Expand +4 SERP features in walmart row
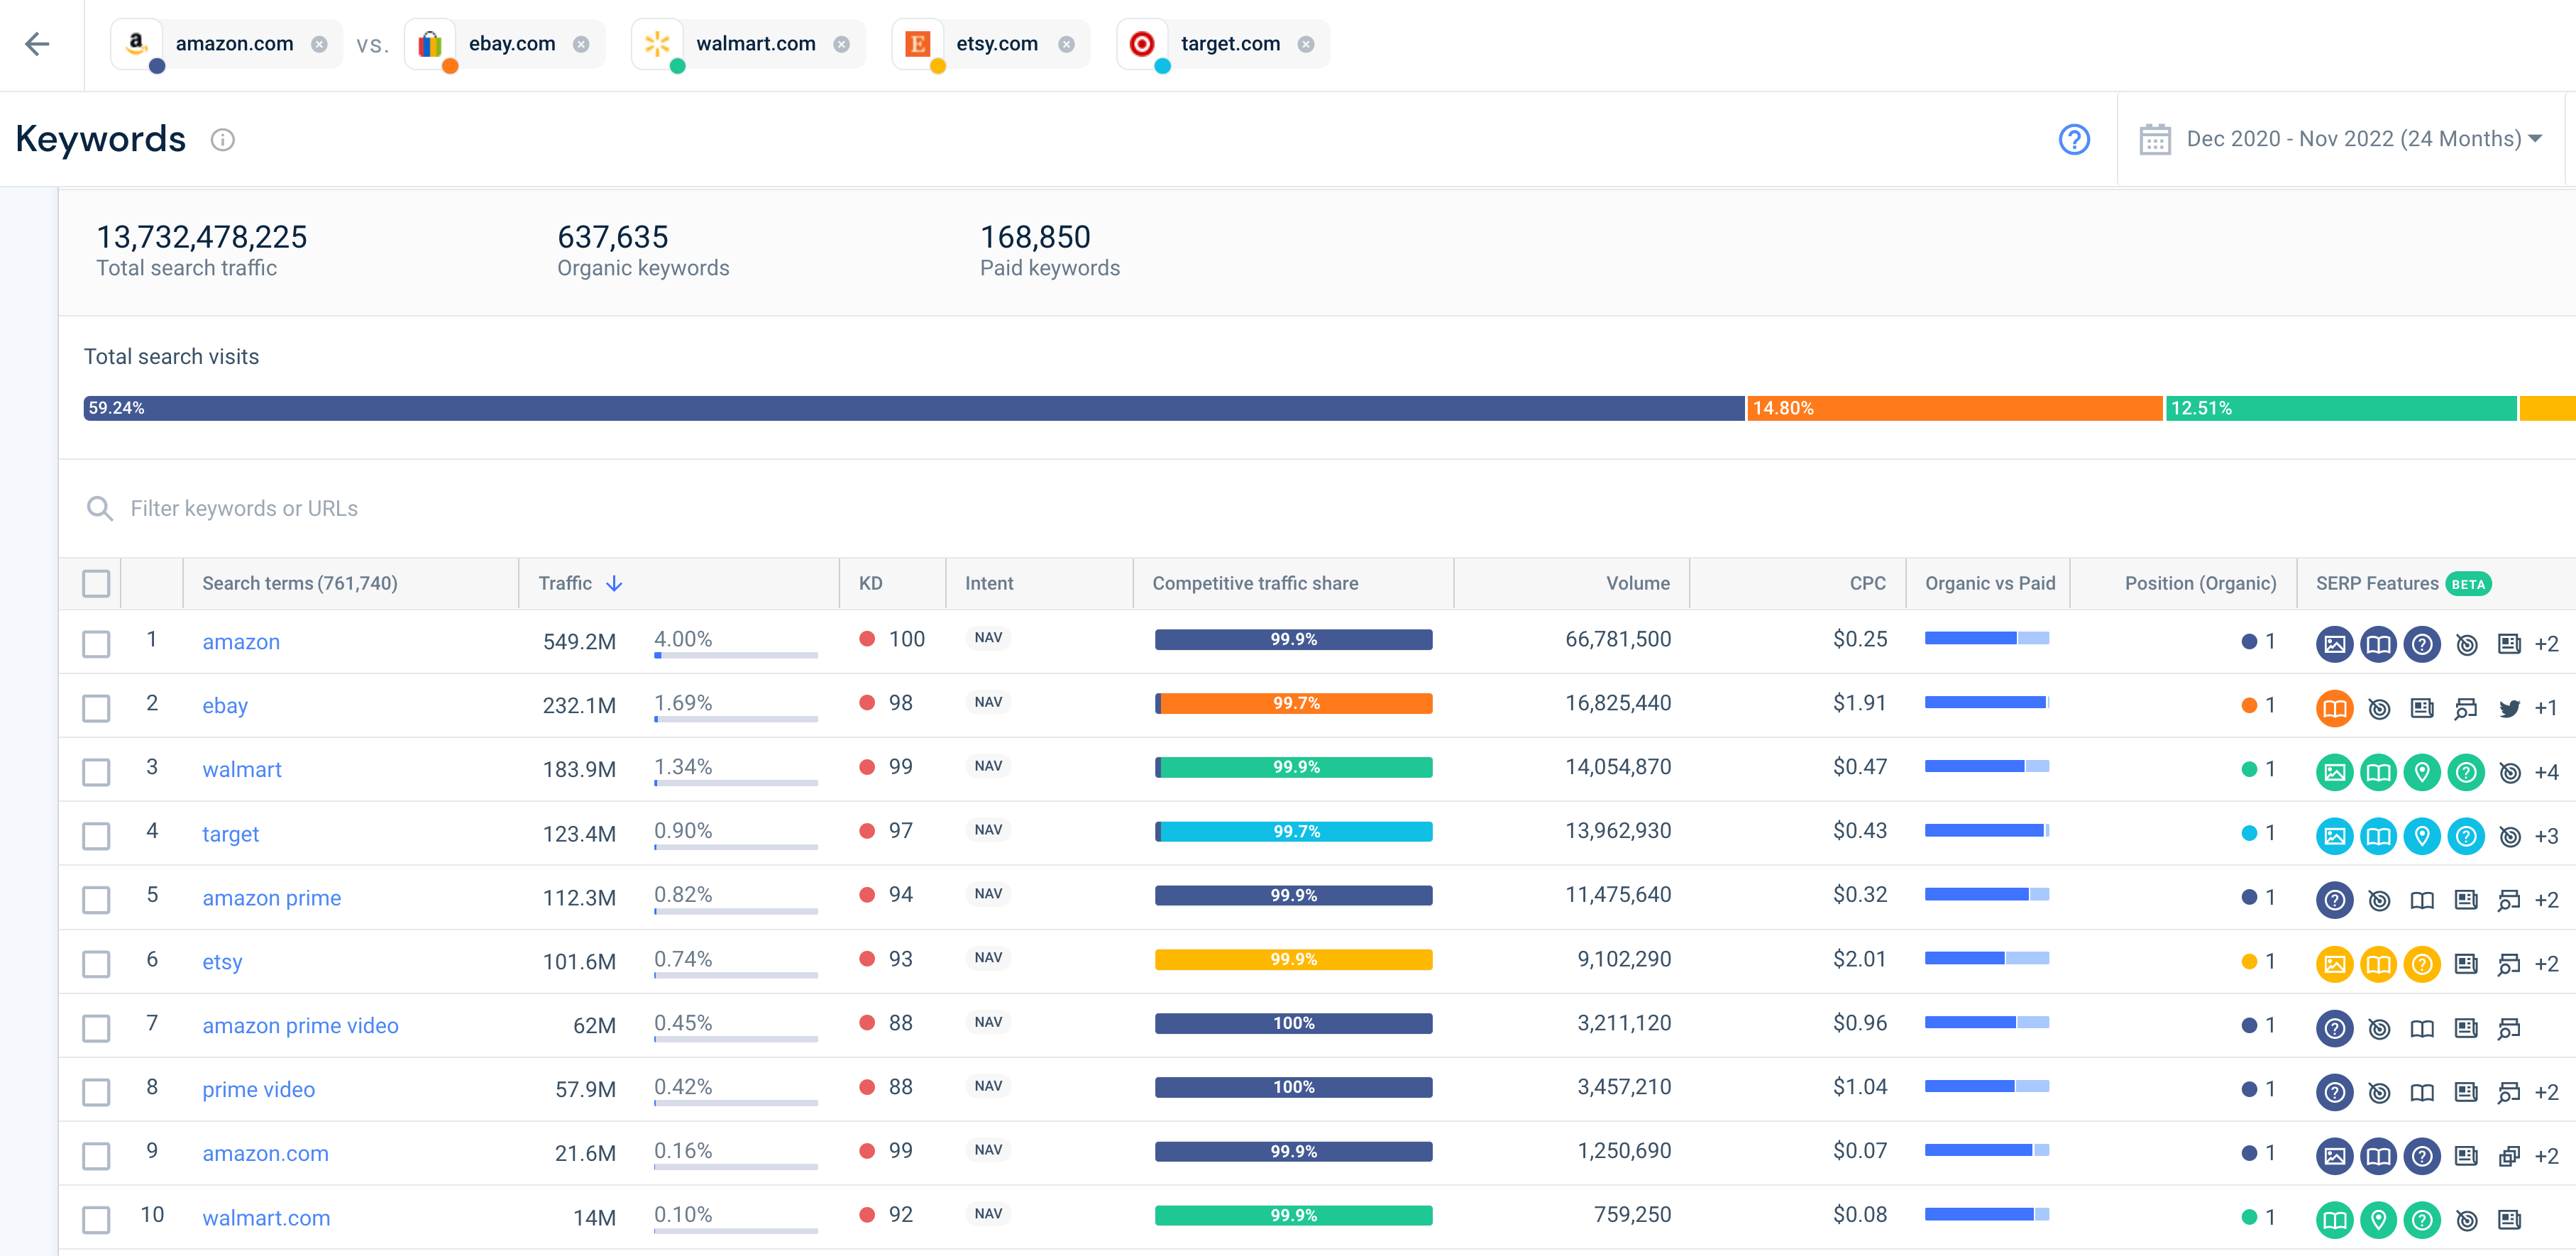Image resolution: width=2576 pixels, height=1256 pixels. [x=2546, y=772]
